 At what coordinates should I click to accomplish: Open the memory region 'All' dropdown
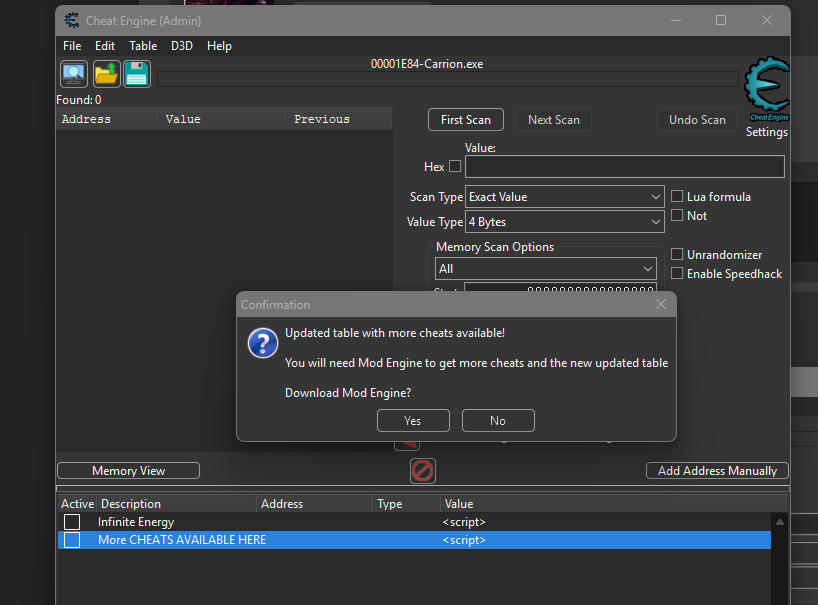[x=545, y=269]
